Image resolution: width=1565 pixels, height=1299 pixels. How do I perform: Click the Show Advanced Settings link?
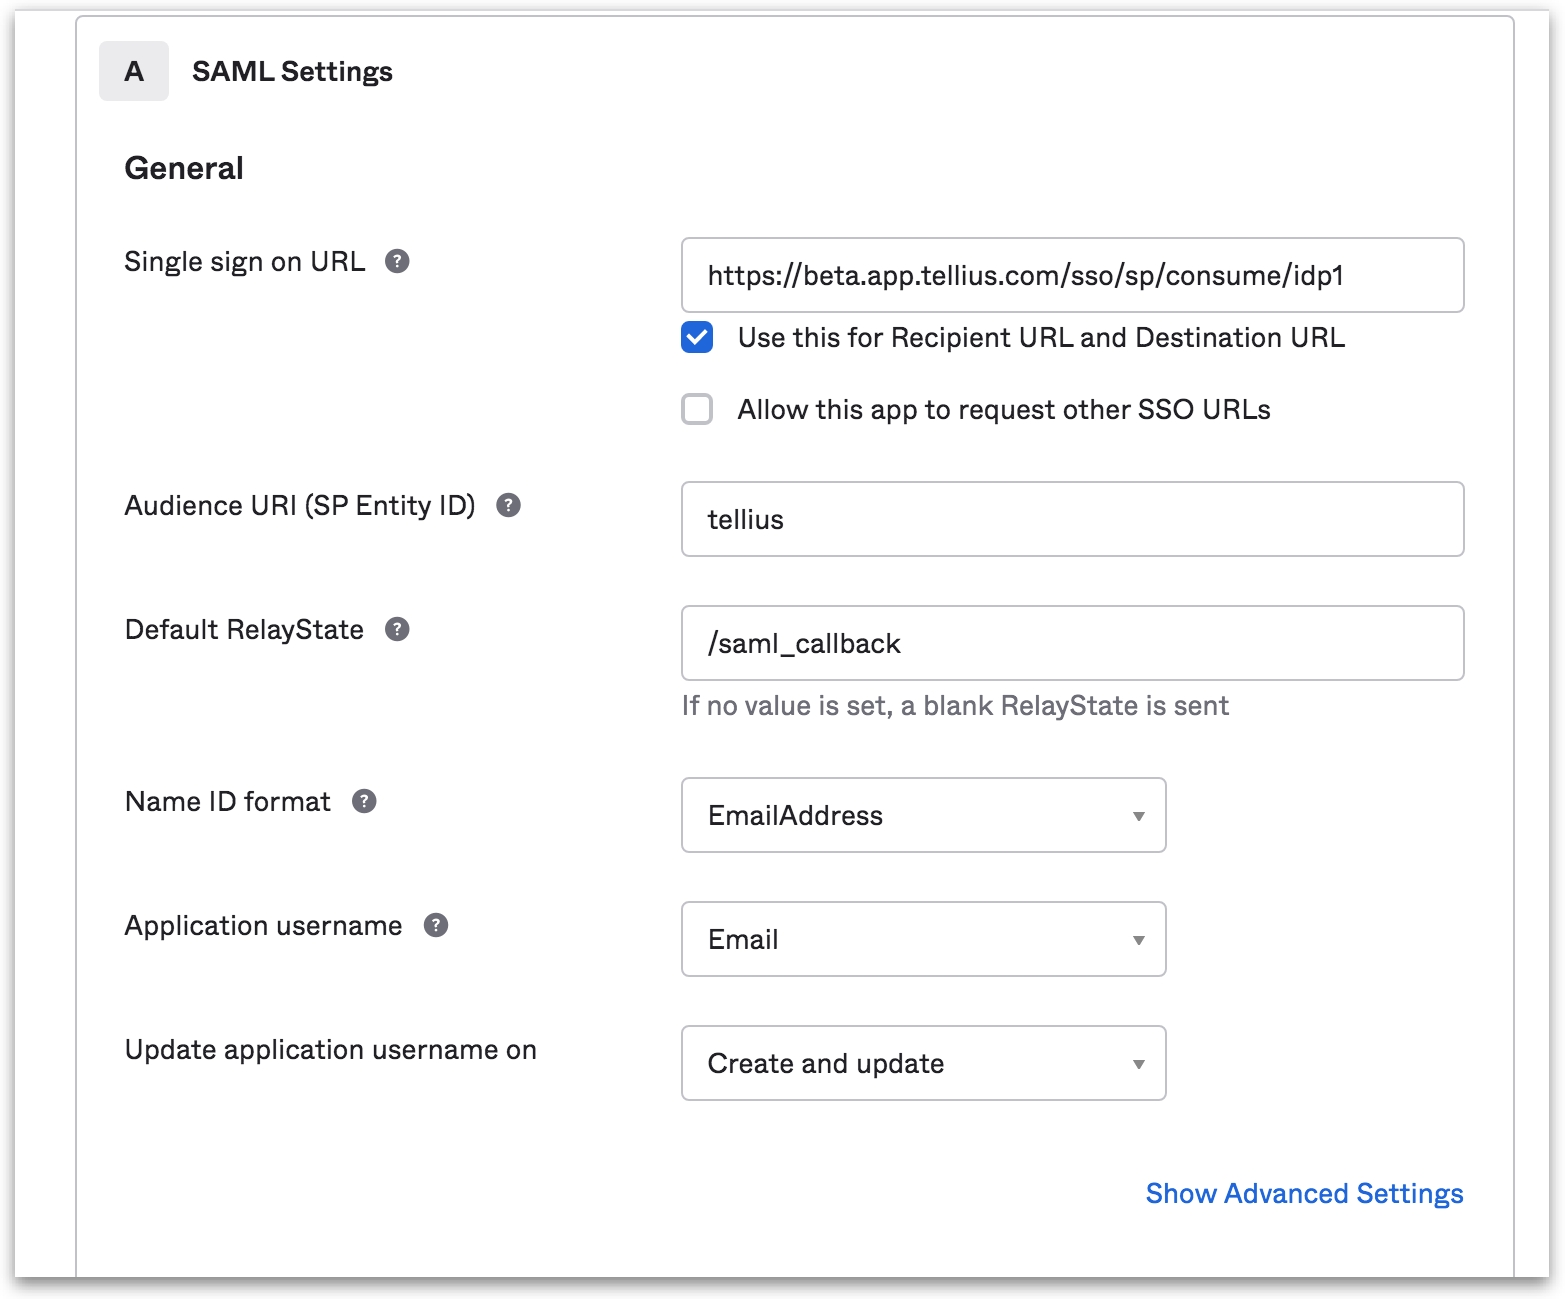point(1304,1194)
